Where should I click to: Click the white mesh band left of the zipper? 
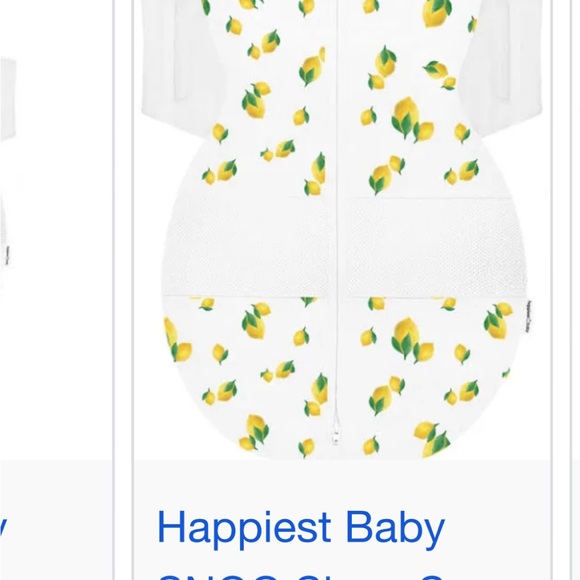pos(246,246)
